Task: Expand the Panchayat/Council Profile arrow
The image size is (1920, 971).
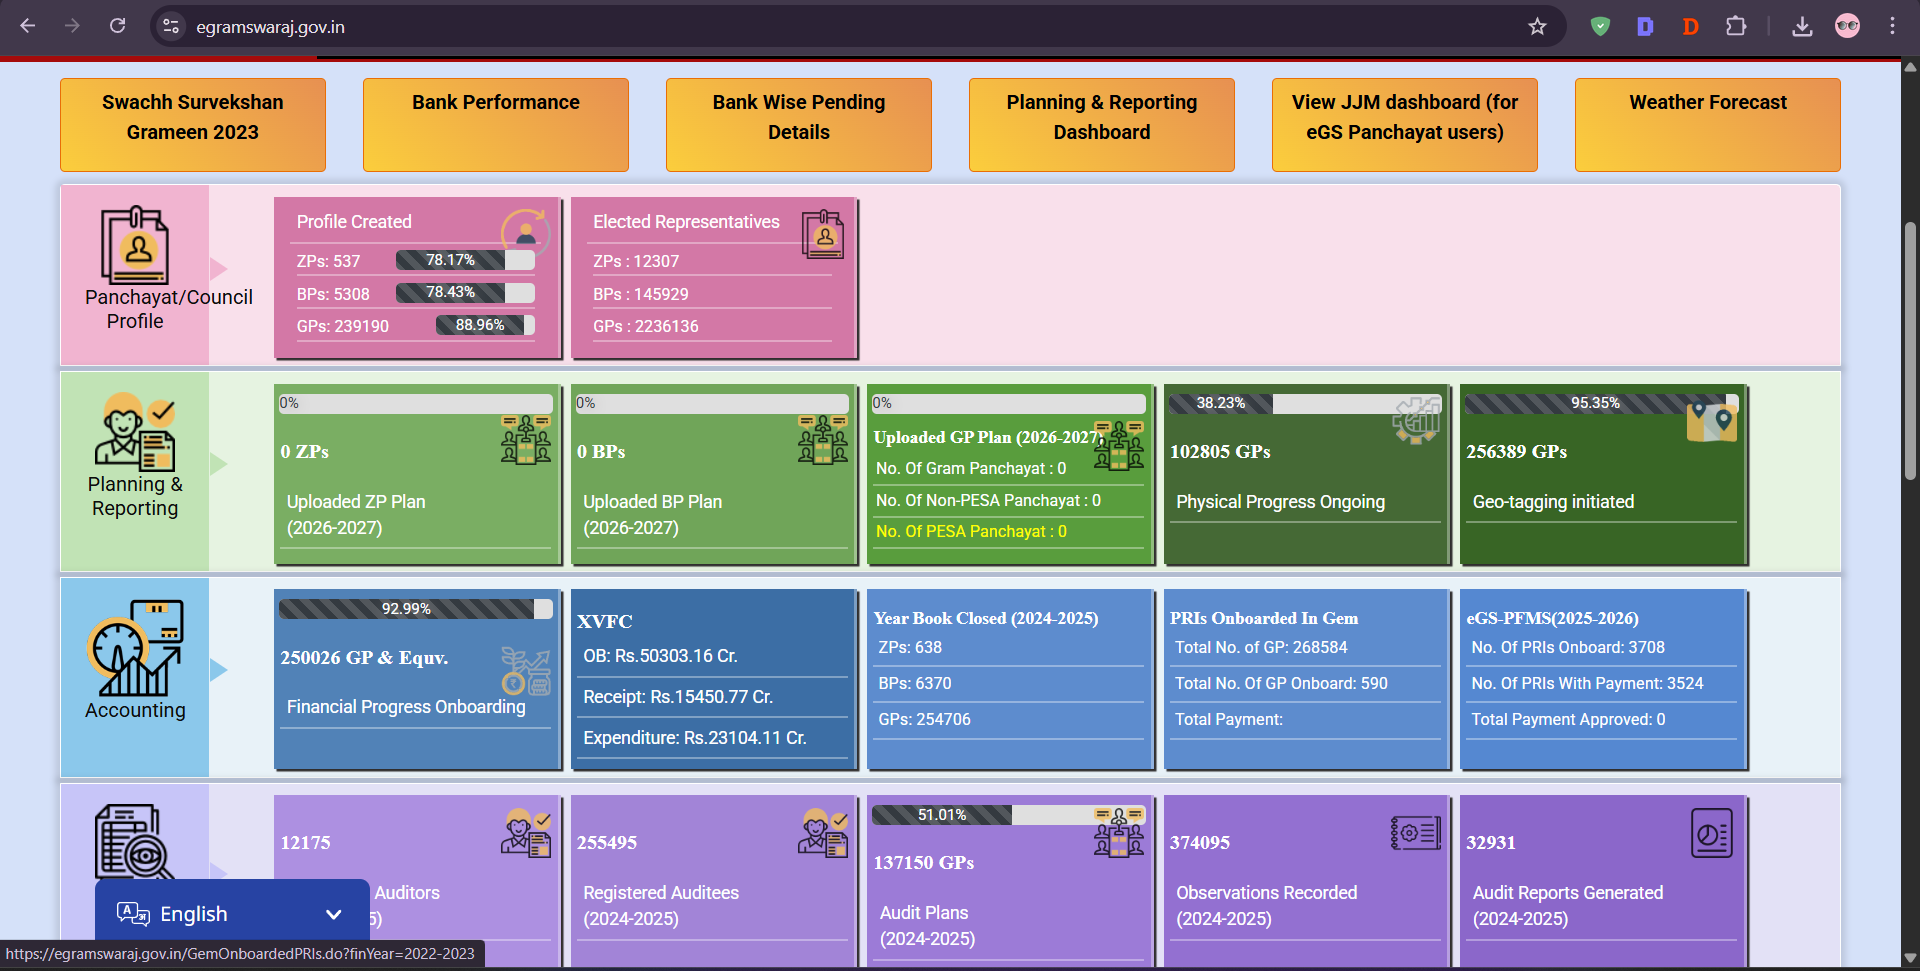Action: pyautogui.click(x=218, y=268)
